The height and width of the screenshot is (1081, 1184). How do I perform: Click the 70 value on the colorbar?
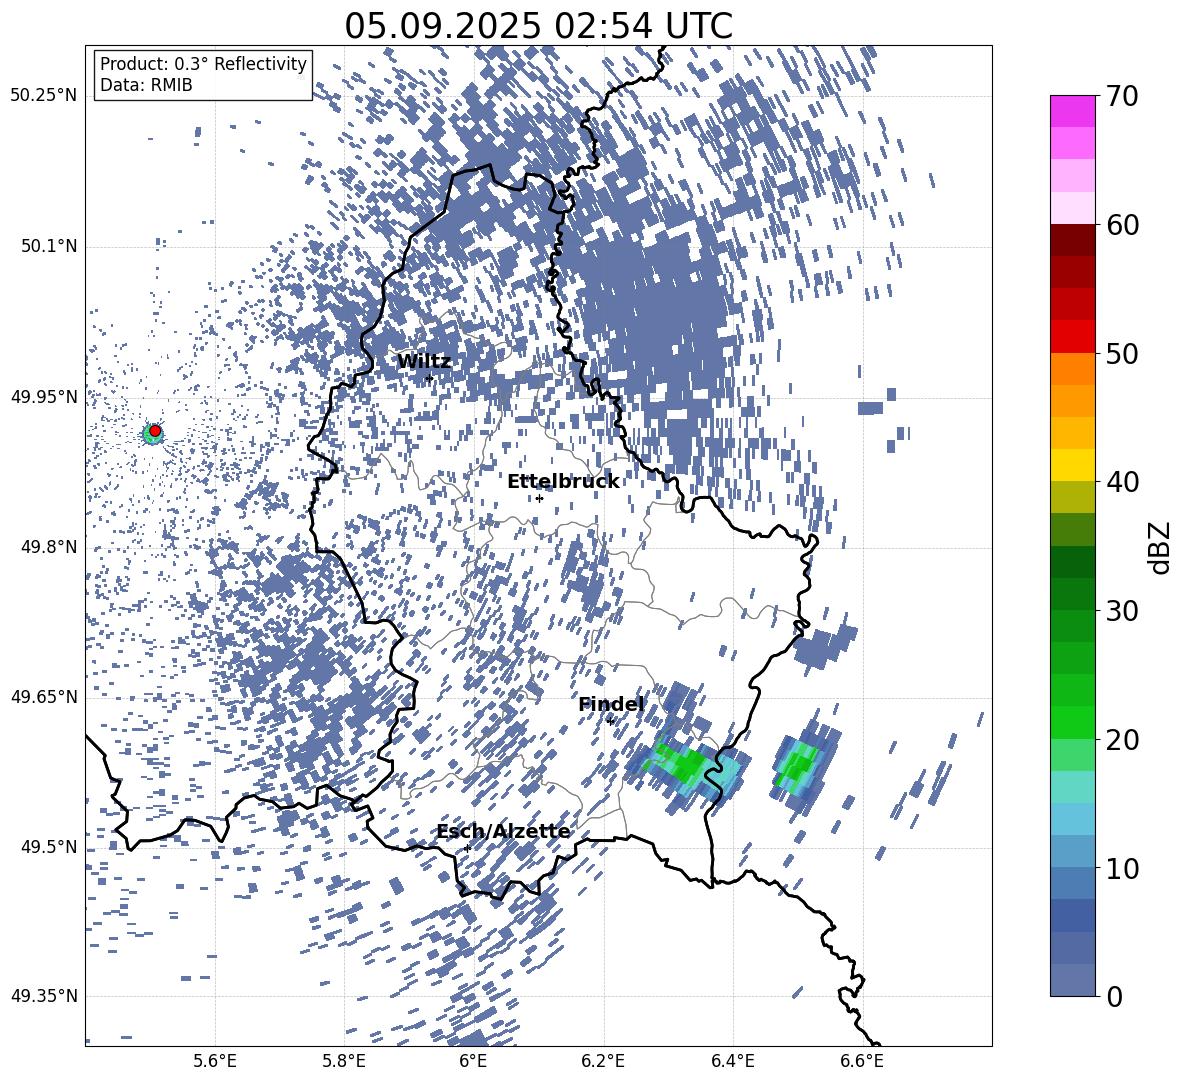[1122, 96]
